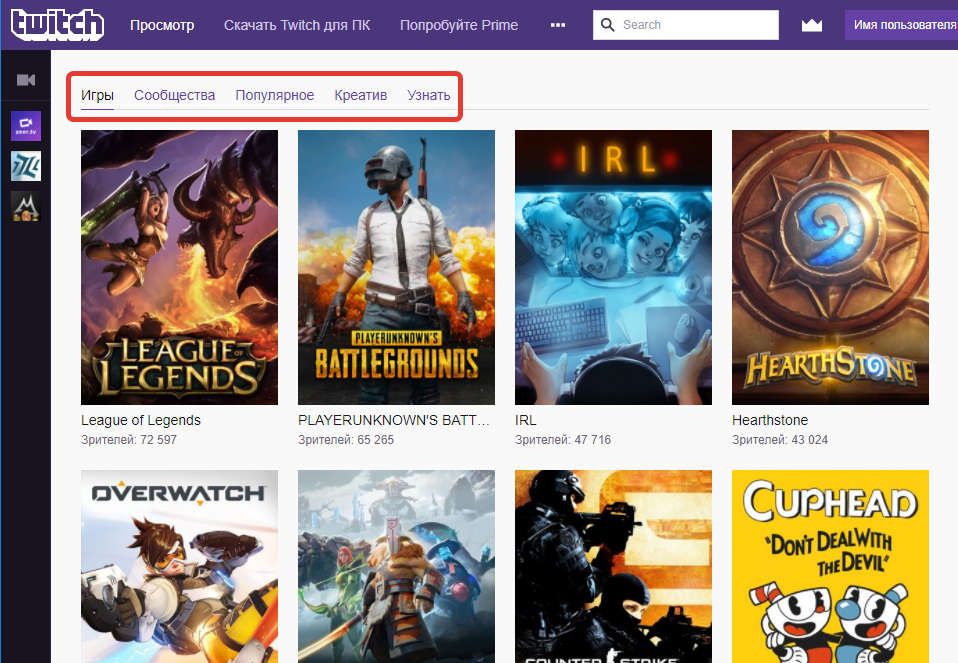This screenshot has width=958, height=663.
Task: Click into the Search field
Action: click(x=686, y=25)
